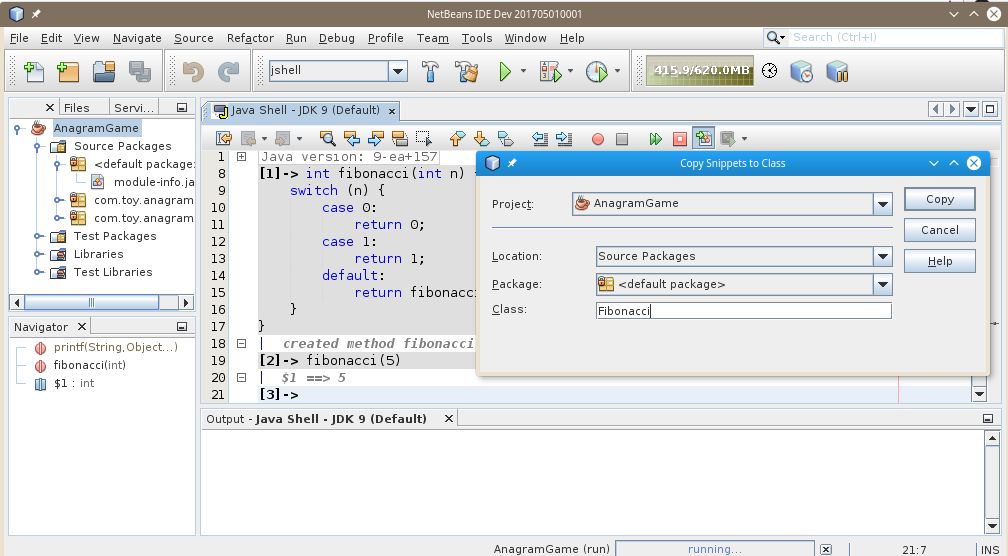The height and width of the screenshot is (556, 1008).
Task: Click the New File toolbar icon
Action: 33,71
